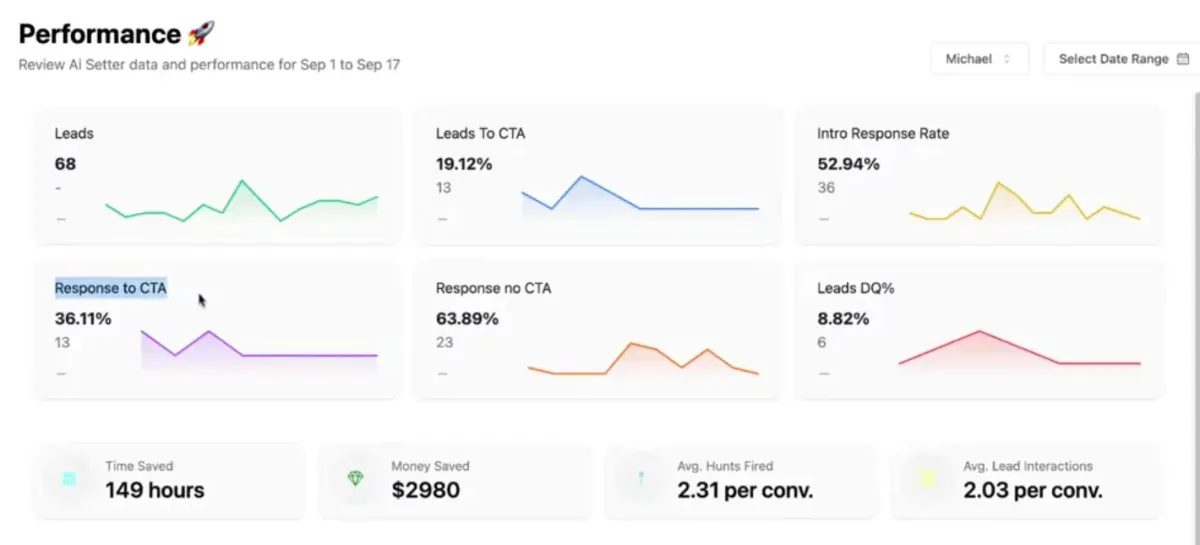Click the Leads To CTA blue chart
The width and height of the screenshot is (1200, 545).
(x=640, y=195)
